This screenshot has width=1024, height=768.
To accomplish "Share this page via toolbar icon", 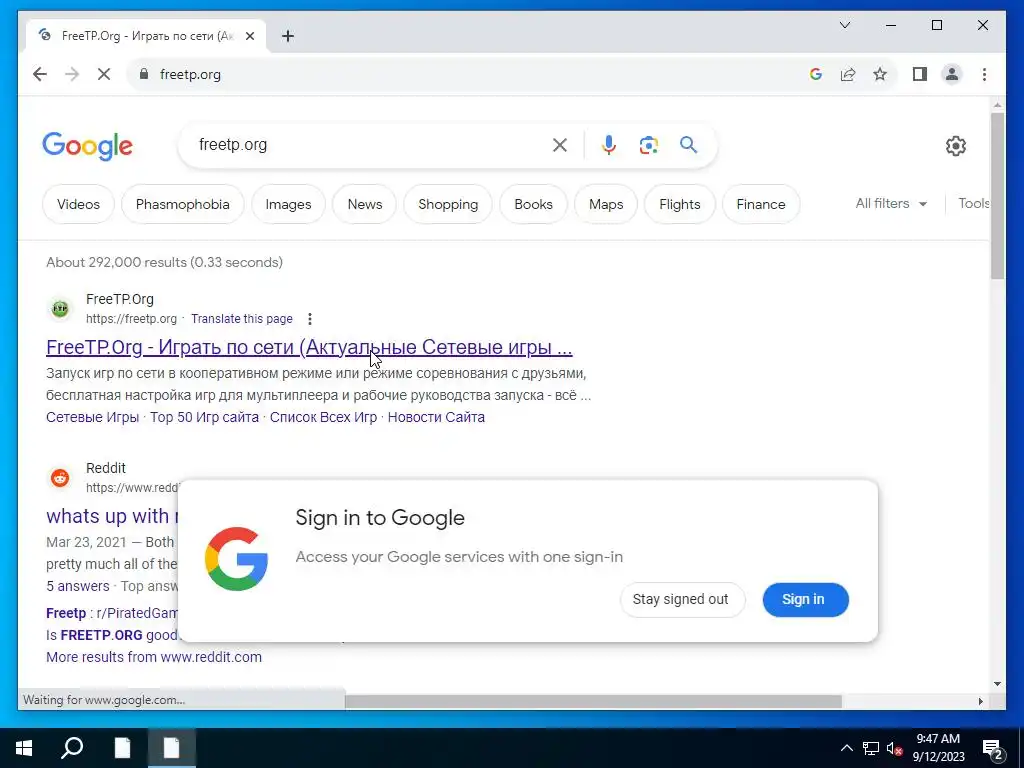I will coord(848,74).
